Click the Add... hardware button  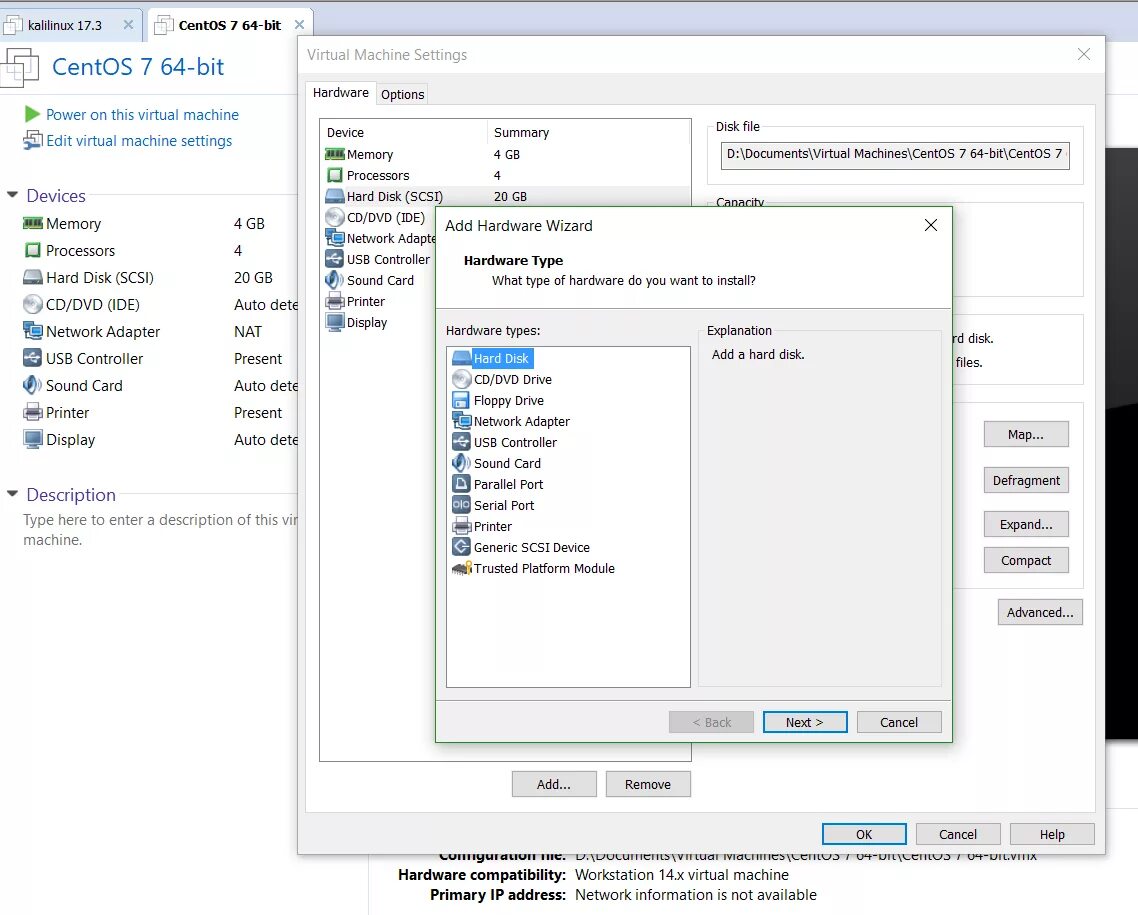click(x=554, y=784)
